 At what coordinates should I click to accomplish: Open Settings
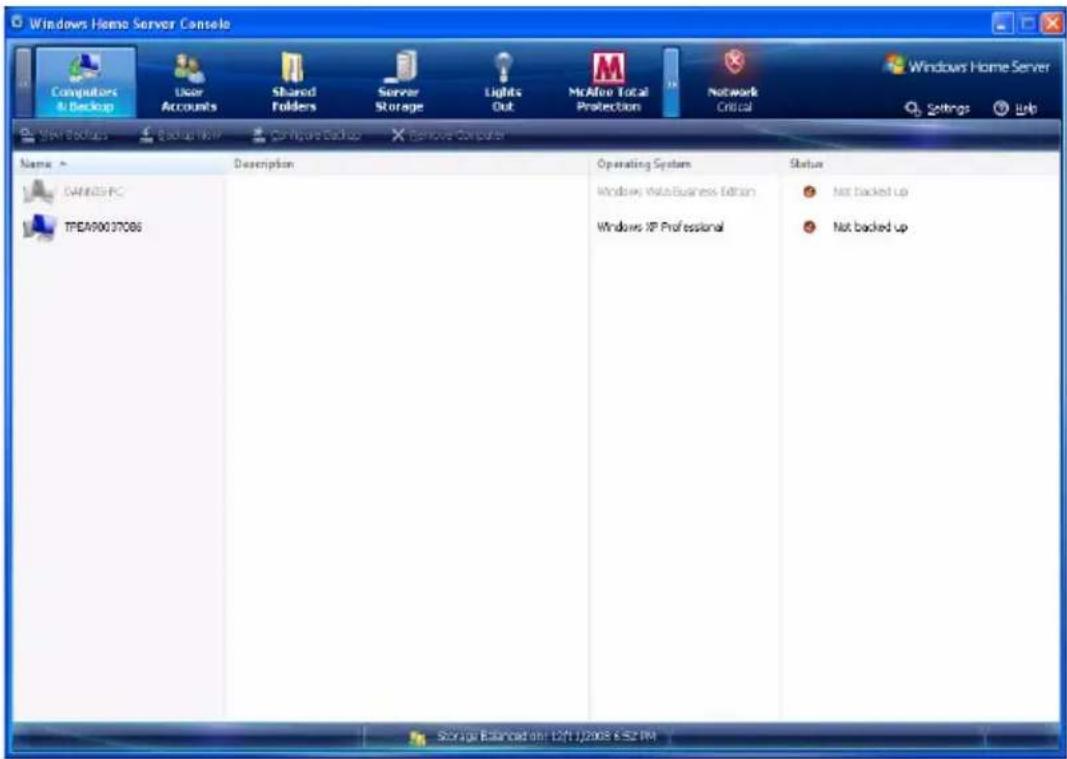[937, 109]
